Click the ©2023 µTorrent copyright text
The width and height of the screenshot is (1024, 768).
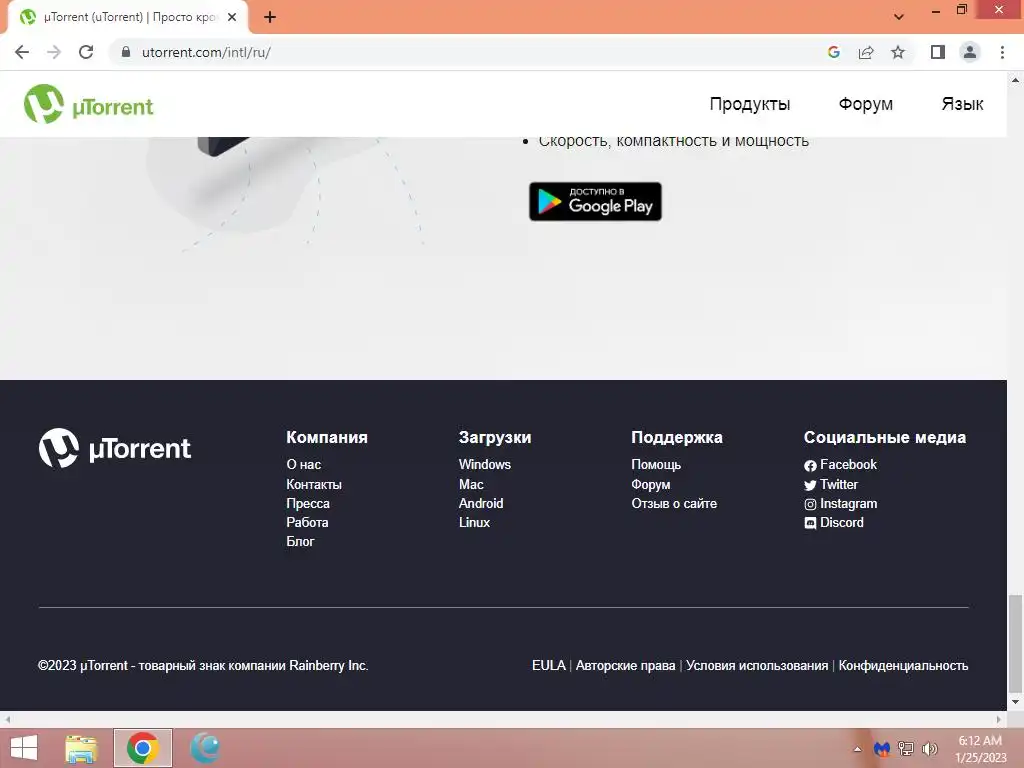point(203,665)
